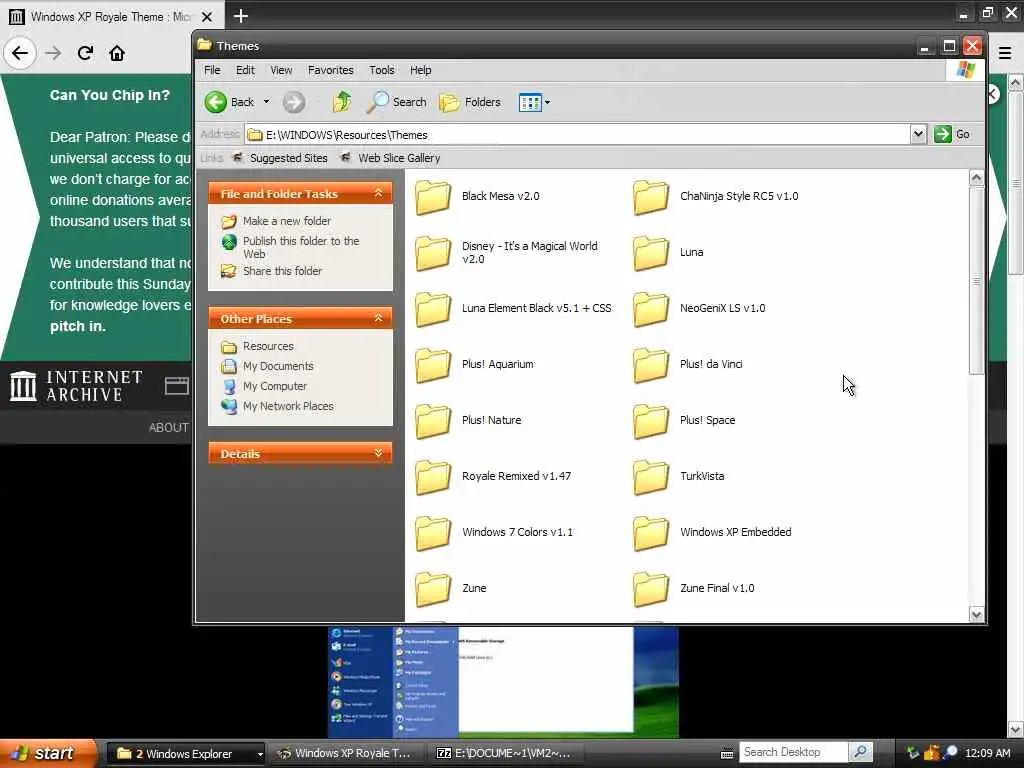Switch to Windows XP Royale taskbar item
The height and width of the screenshot is (768, 1024).
347,754
